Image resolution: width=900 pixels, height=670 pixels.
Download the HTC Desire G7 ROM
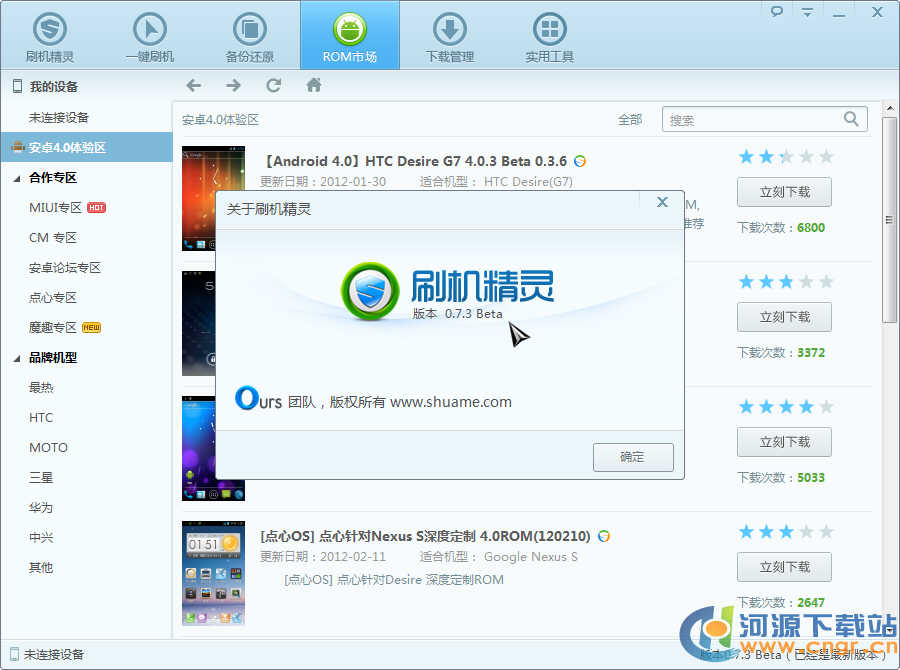click(784, 192)
